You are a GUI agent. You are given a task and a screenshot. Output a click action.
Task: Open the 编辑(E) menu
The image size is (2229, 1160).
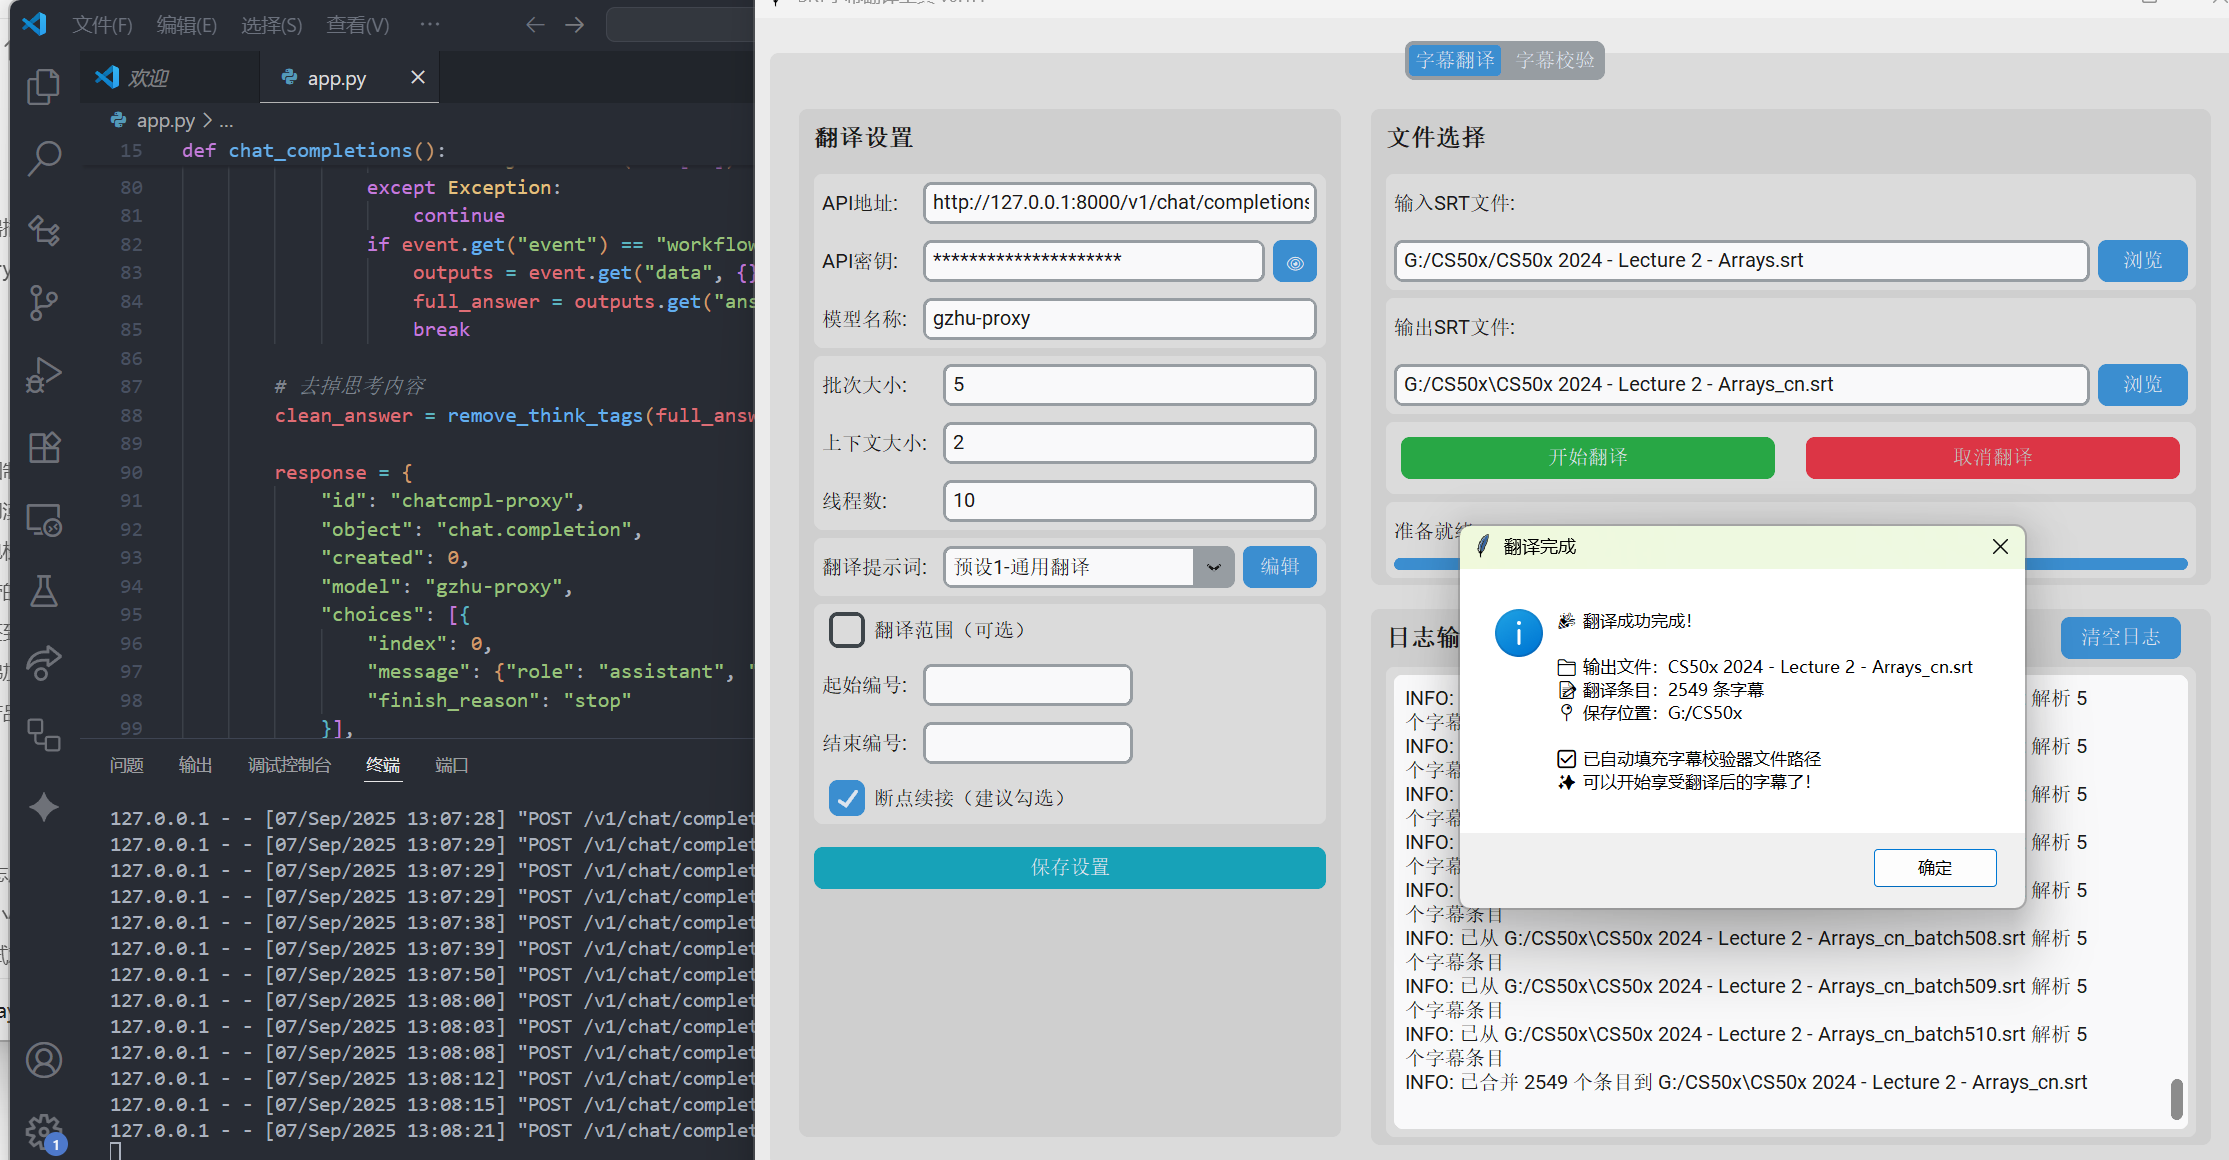187,24
